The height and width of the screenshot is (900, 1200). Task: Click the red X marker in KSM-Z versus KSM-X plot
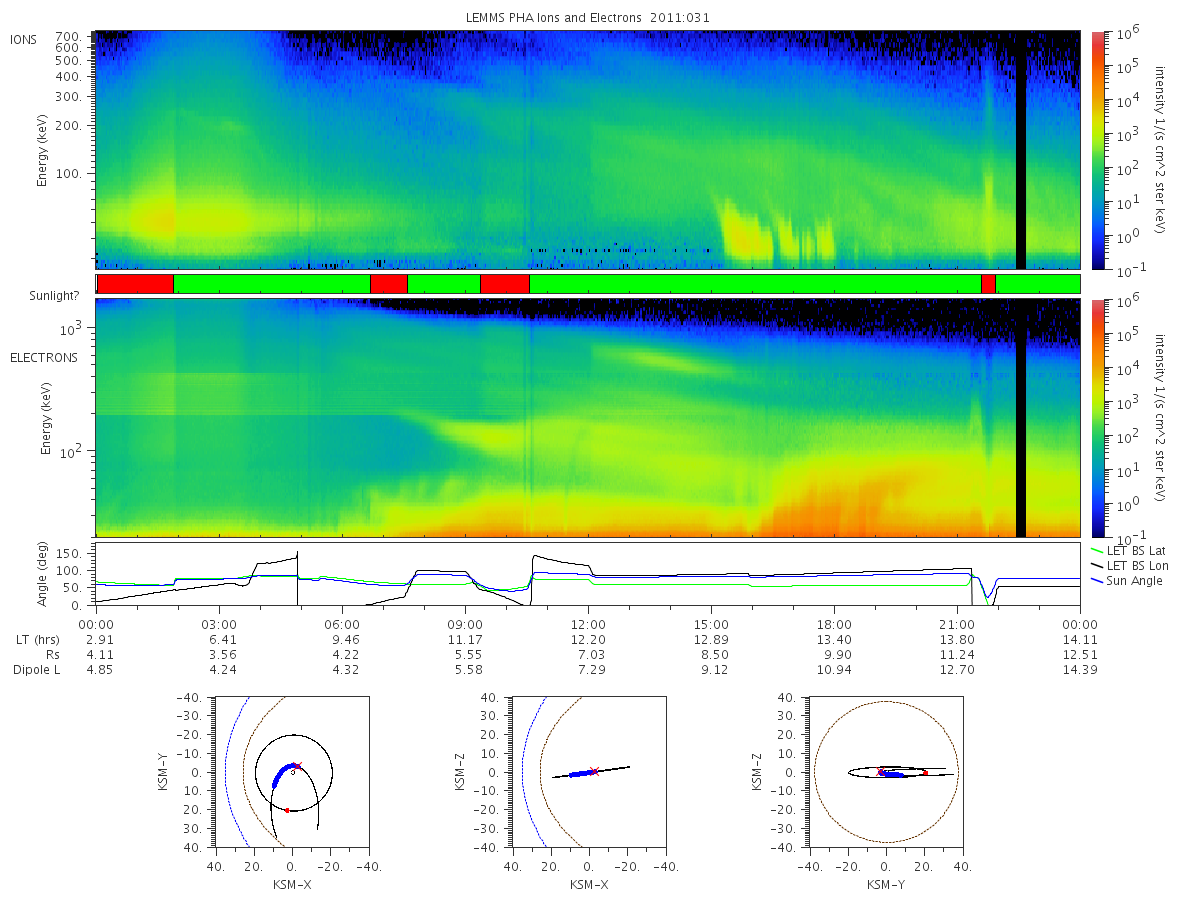(x=594, y=770)
